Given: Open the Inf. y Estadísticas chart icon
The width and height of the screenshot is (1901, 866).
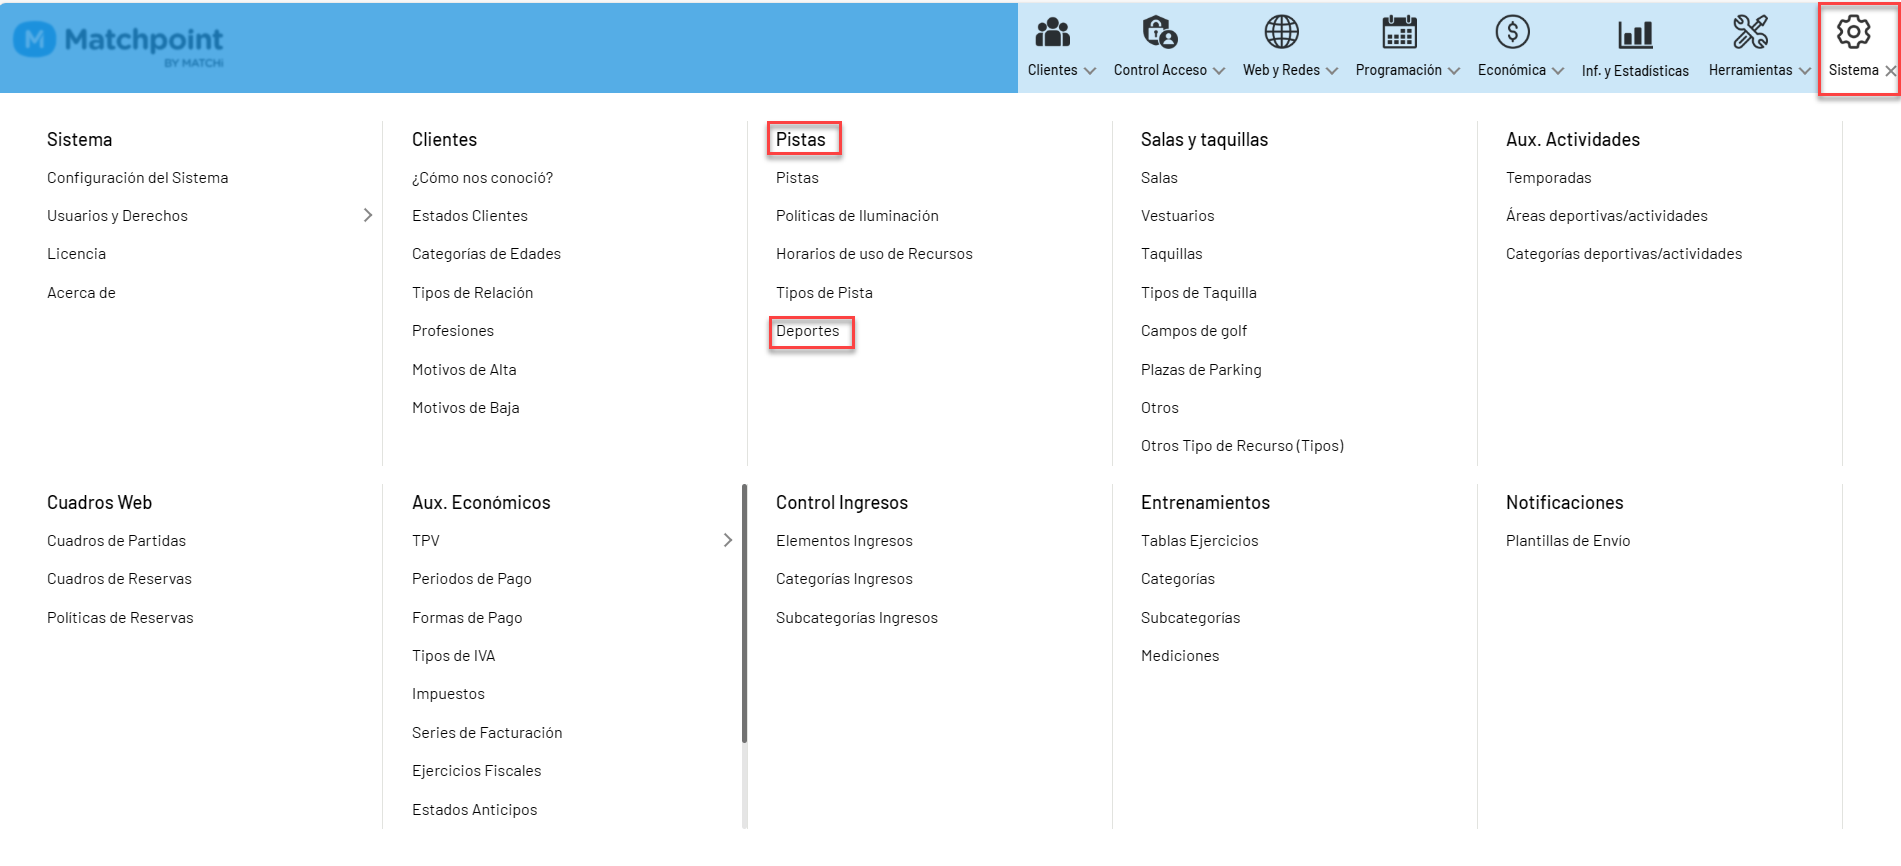Looking at the screenshot, I should [1635, 35].
